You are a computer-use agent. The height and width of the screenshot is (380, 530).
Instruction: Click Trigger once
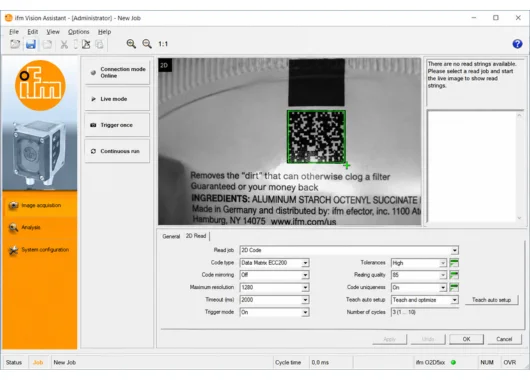point(117,125)
